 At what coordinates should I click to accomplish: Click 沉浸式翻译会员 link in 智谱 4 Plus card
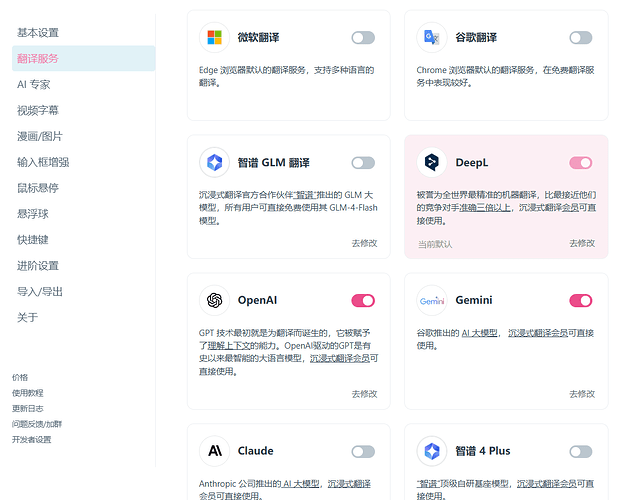click(x=547, y=484)
